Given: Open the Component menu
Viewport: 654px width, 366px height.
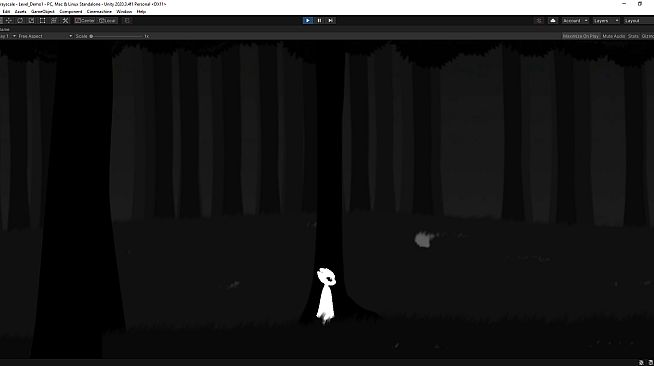Looking at the screenshot, I should [x=70, y=12].
